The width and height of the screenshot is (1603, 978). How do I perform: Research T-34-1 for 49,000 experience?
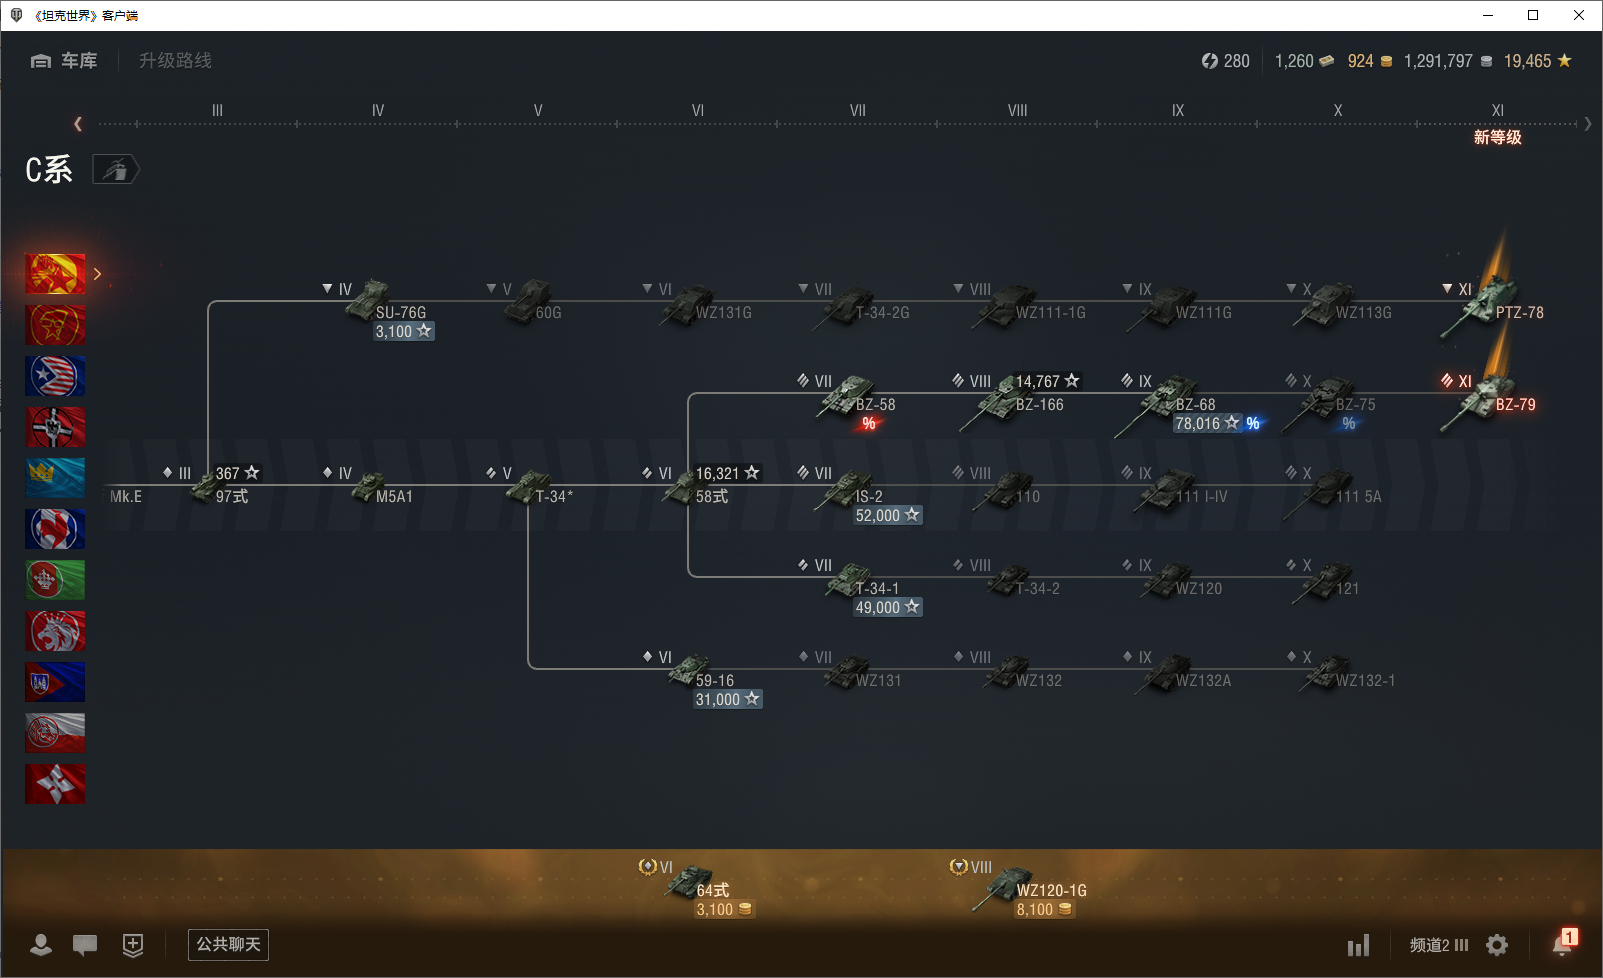888,607
